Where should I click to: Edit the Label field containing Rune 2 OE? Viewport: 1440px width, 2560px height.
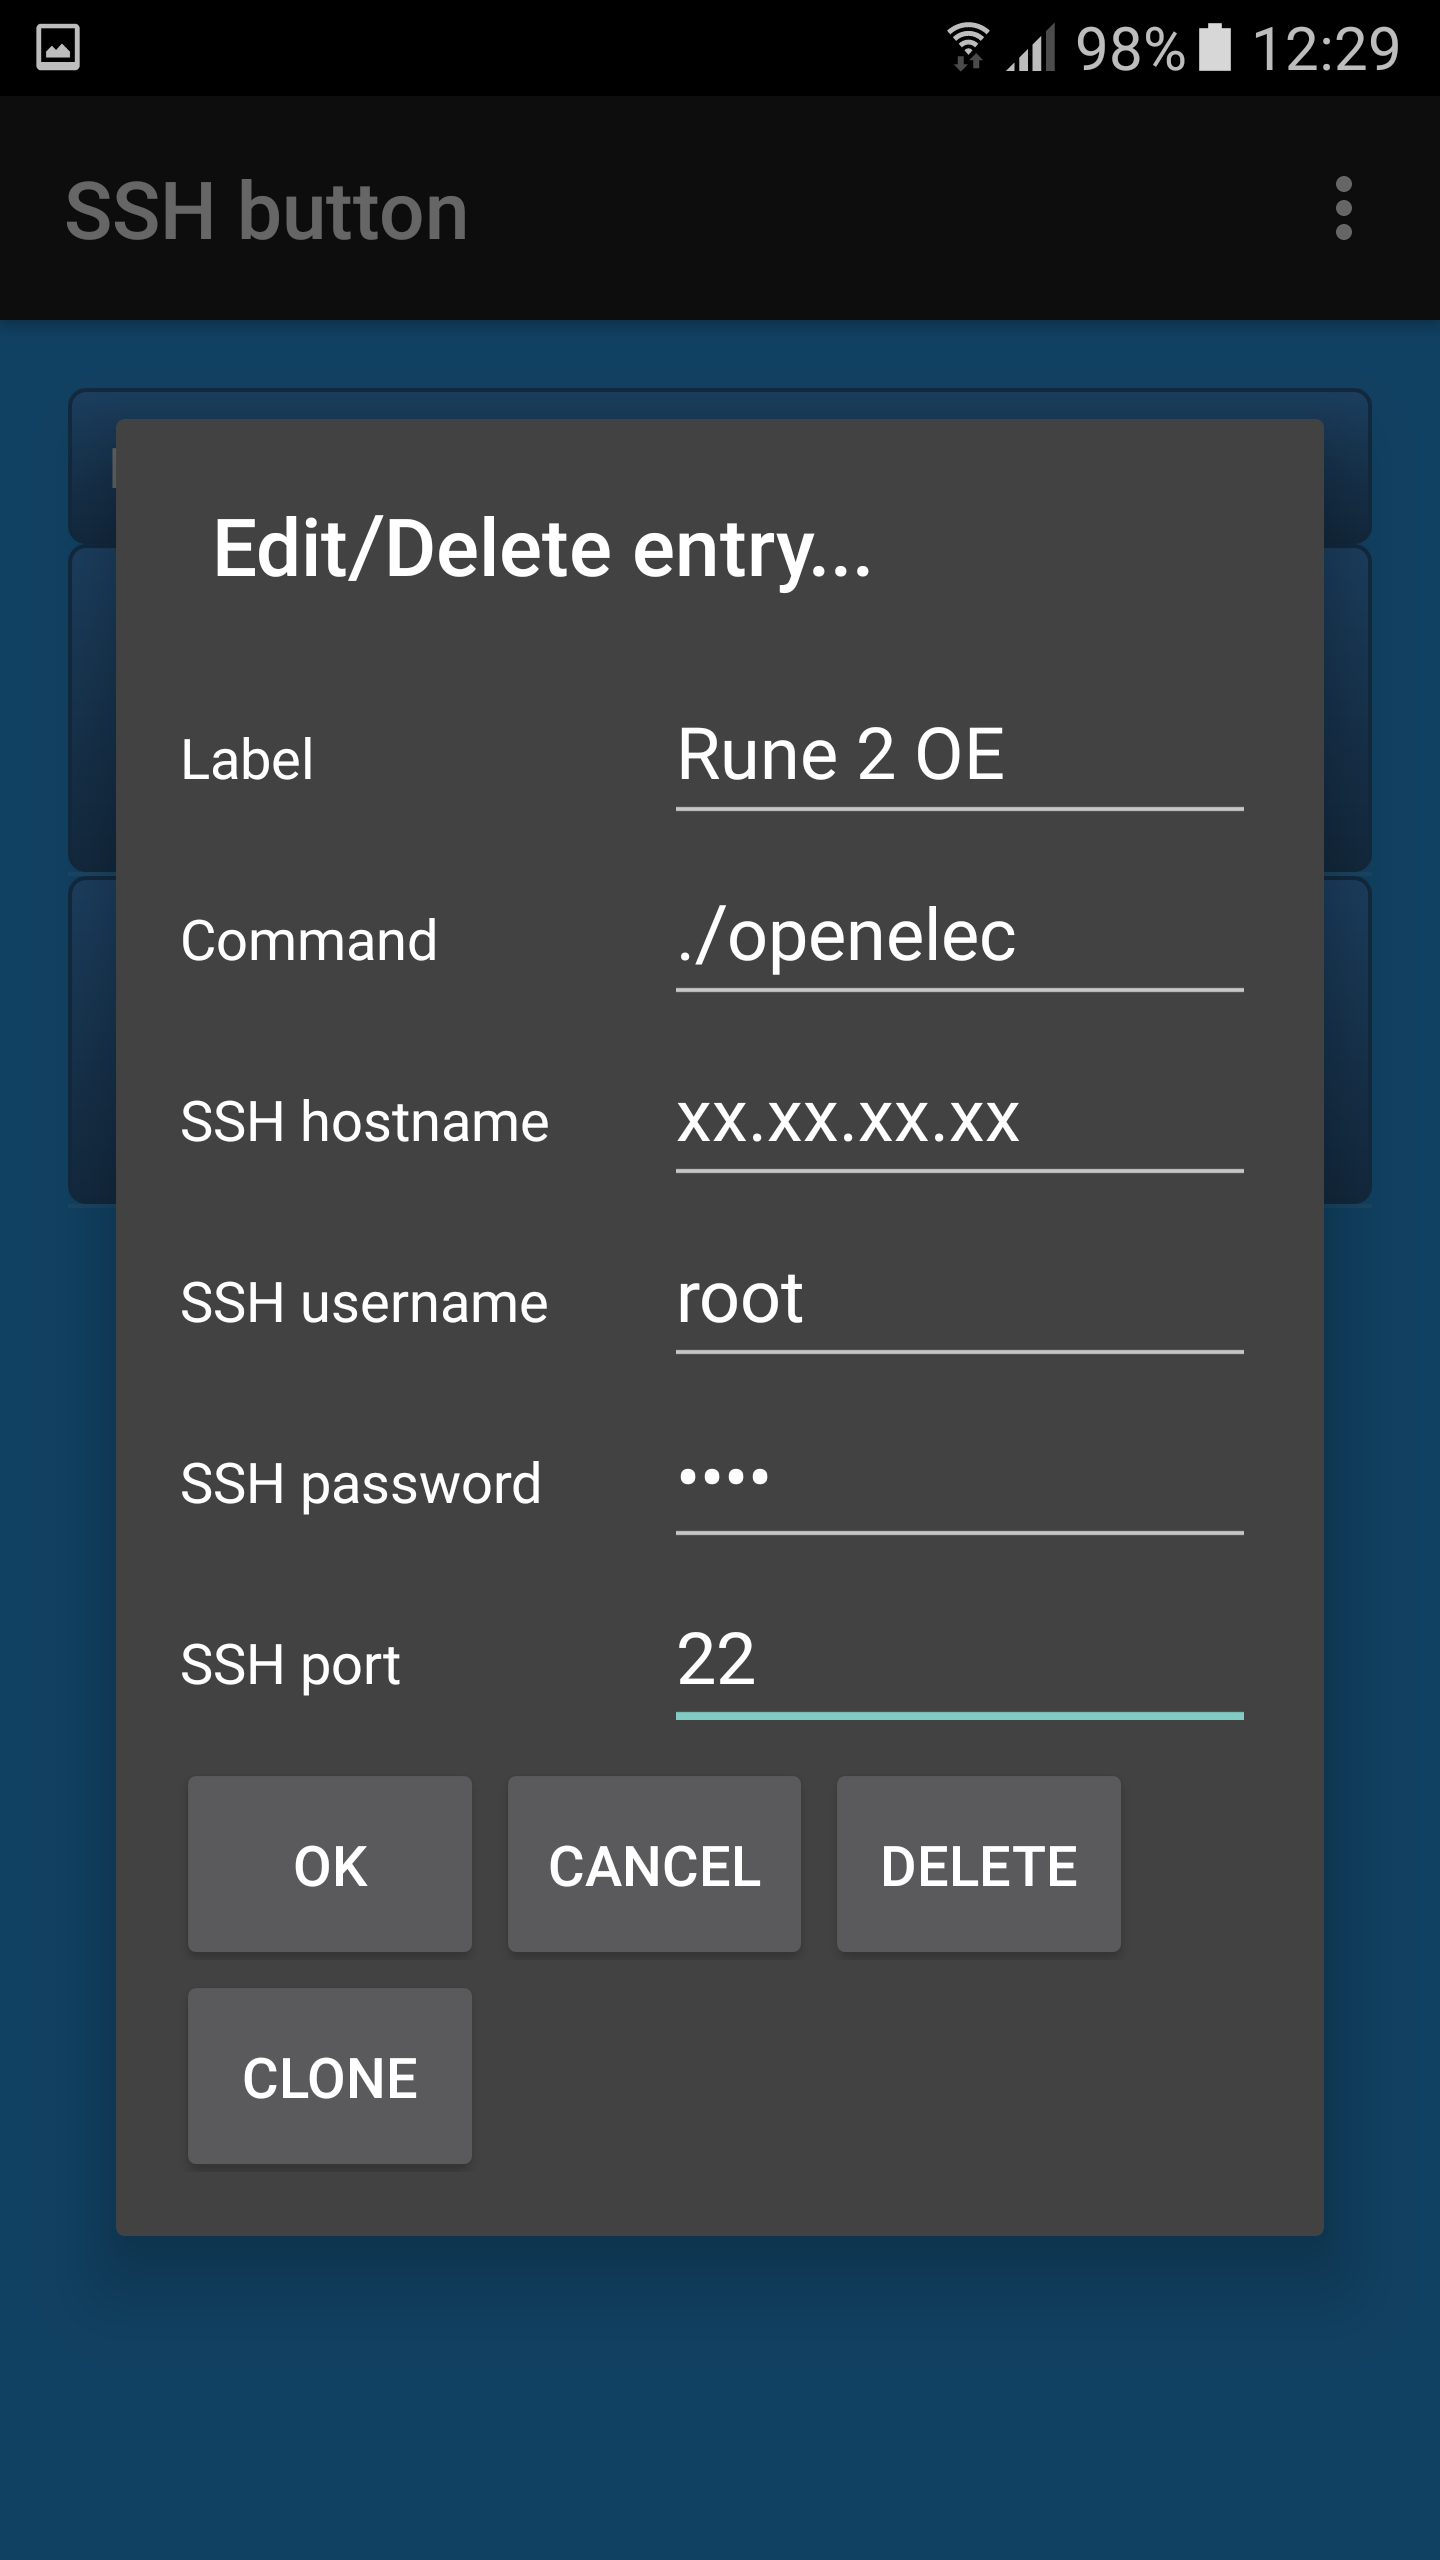tap(958, 756)
